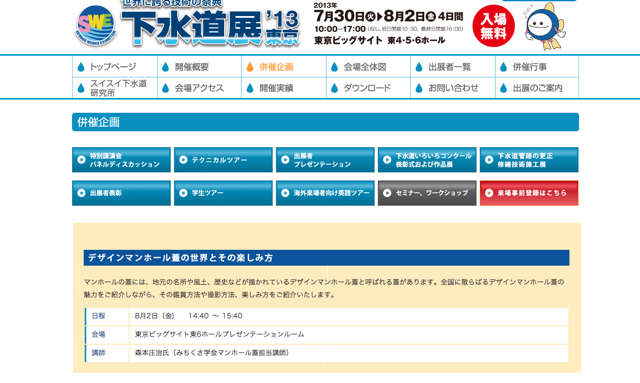Click the orange drop icon beside 併催企画
This screenshot has height=383, width=640.
[250, 67]
